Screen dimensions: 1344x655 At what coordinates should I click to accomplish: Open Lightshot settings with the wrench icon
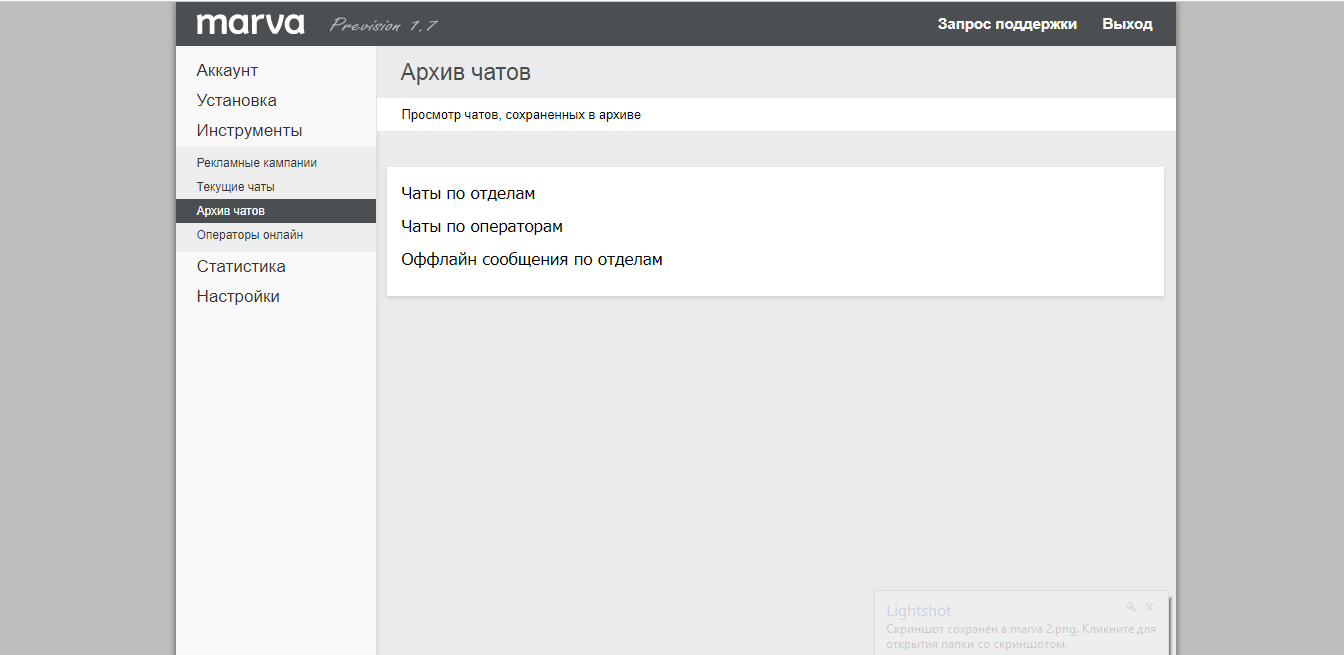coord(1130,606)
